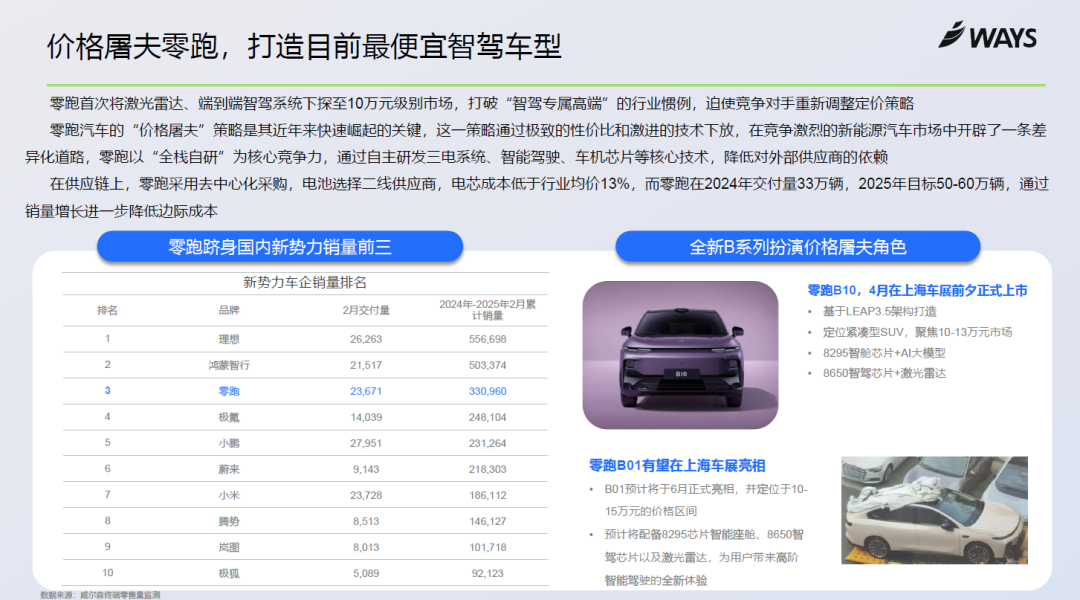Select the brand cell 腾势

point(229,521)
